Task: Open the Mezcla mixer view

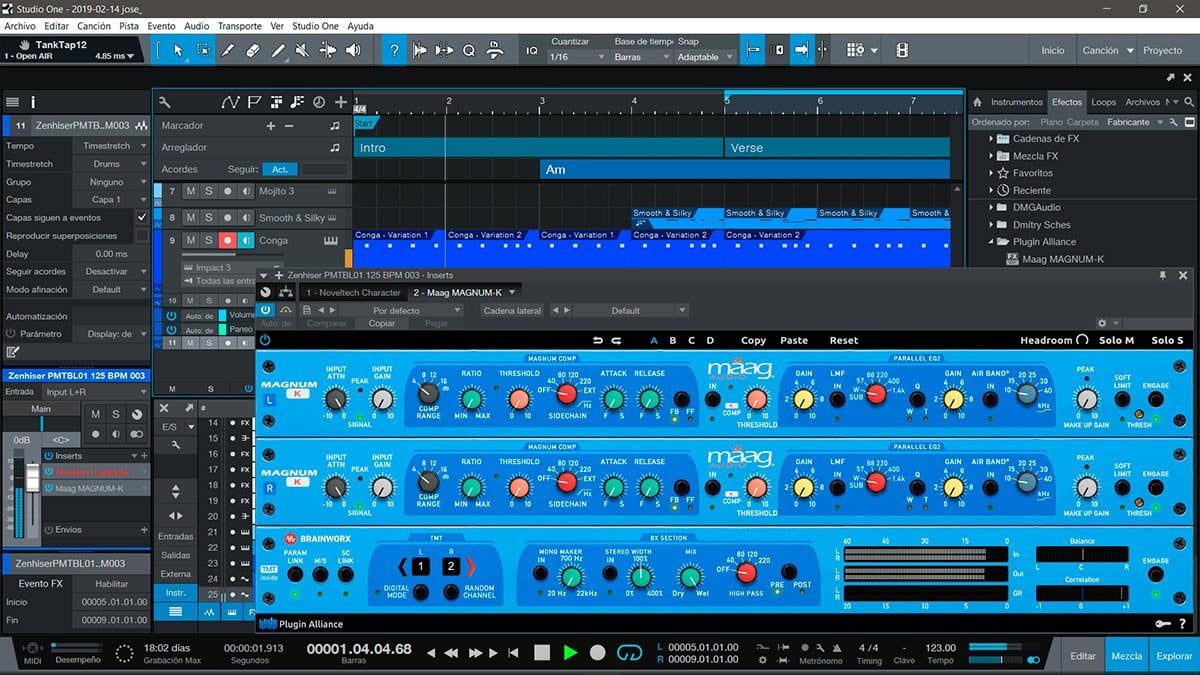Action: pyautogui.click(x=1127, y=656)
